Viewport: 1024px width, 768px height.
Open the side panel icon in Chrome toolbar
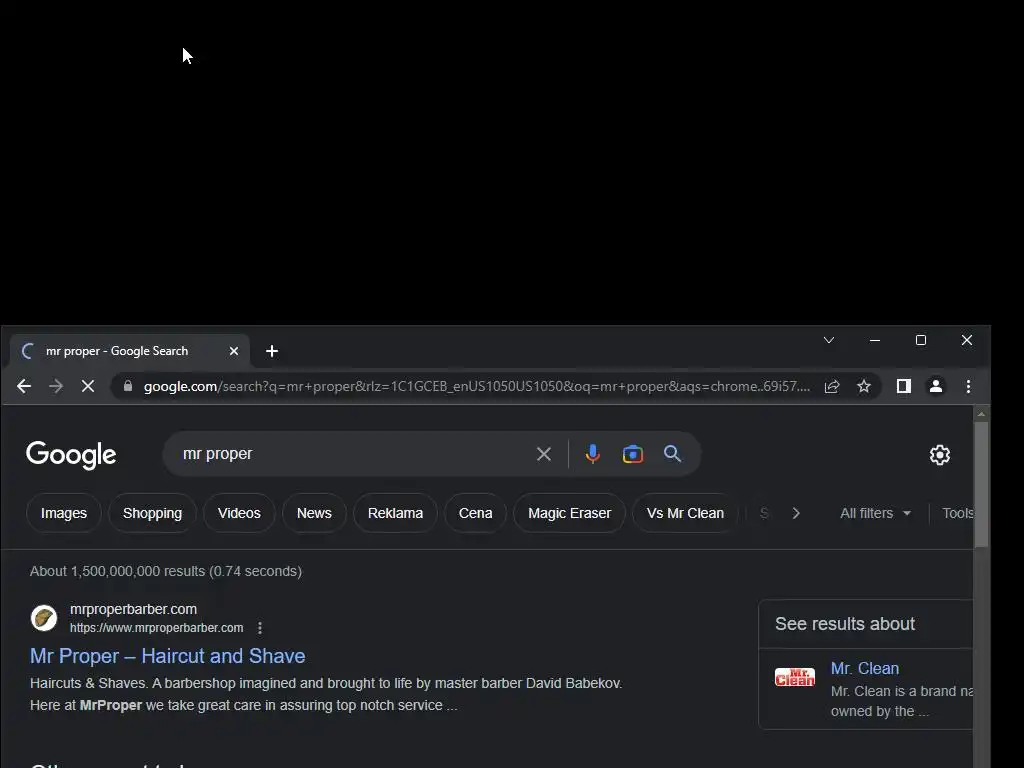pos(904,387)
